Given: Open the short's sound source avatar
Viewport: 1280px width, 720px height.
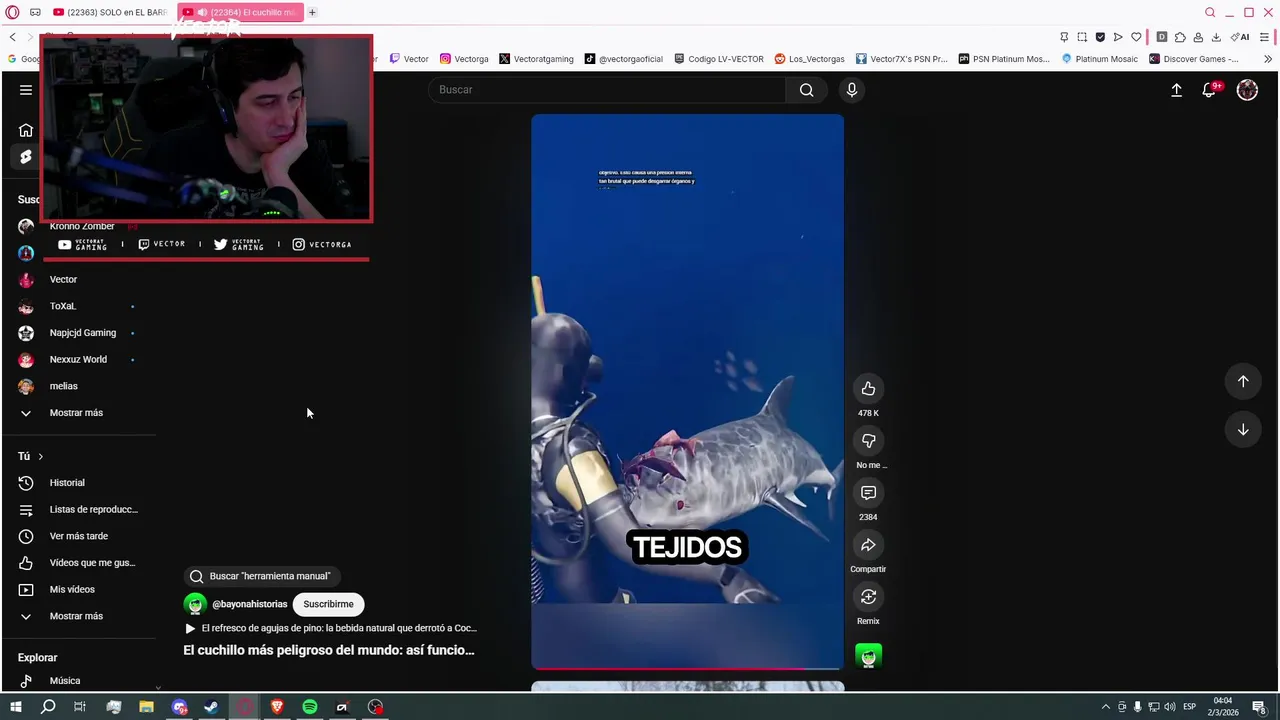Looking at the screenshot, I should (868, 656).
